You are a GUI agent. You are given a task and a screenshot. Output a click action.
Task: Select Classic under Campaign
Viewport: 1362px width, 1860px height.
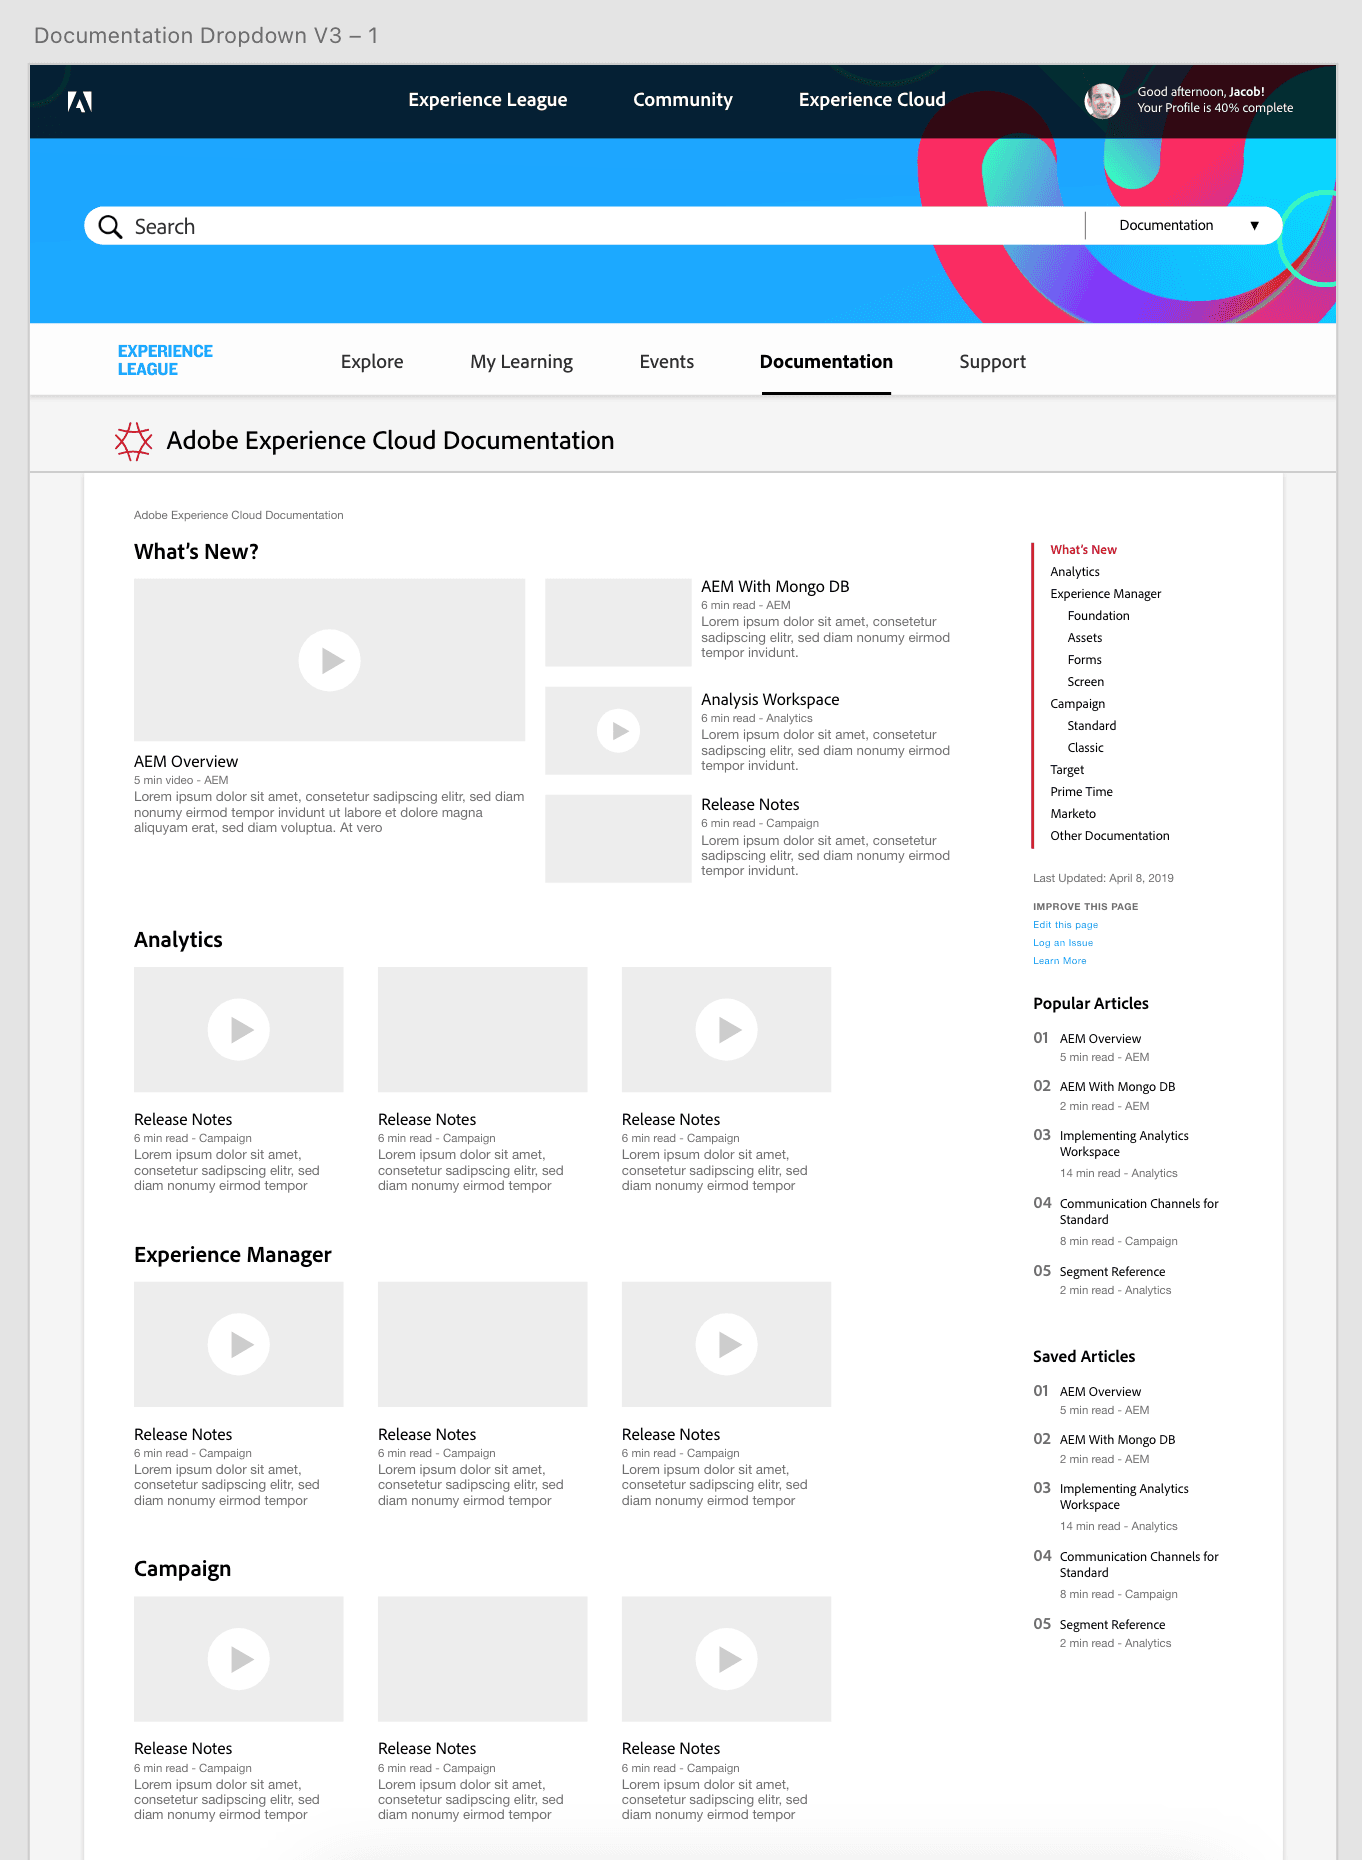(1085, 748)
